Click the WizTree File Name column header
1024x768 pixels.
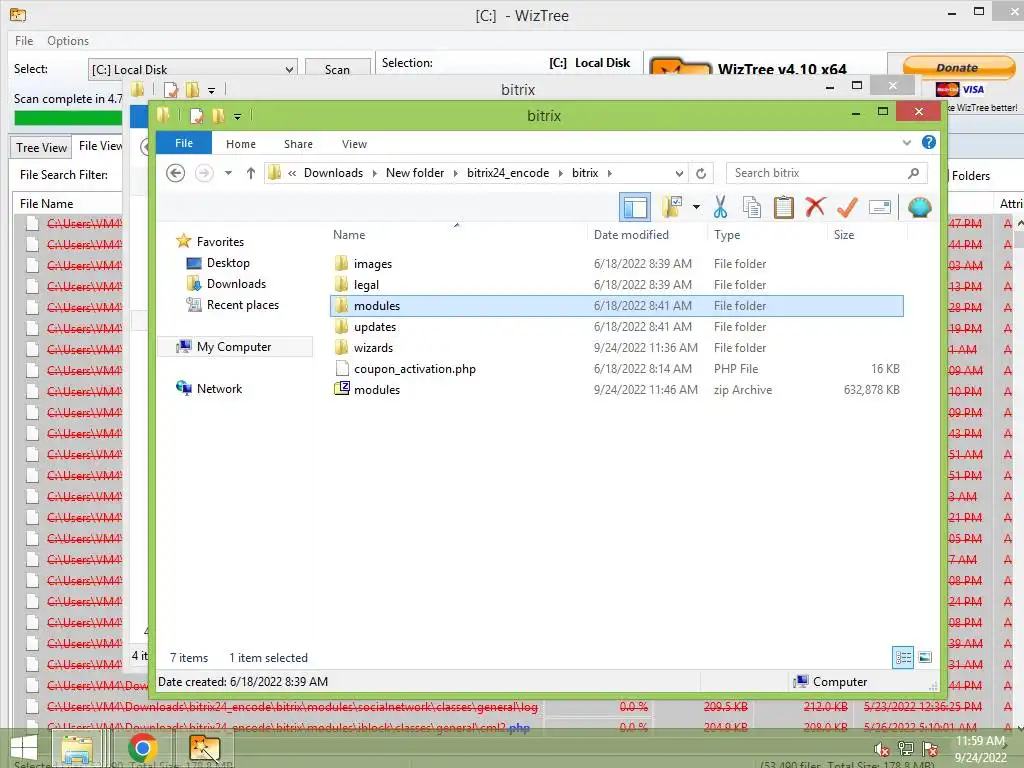(x=67, y=204)
